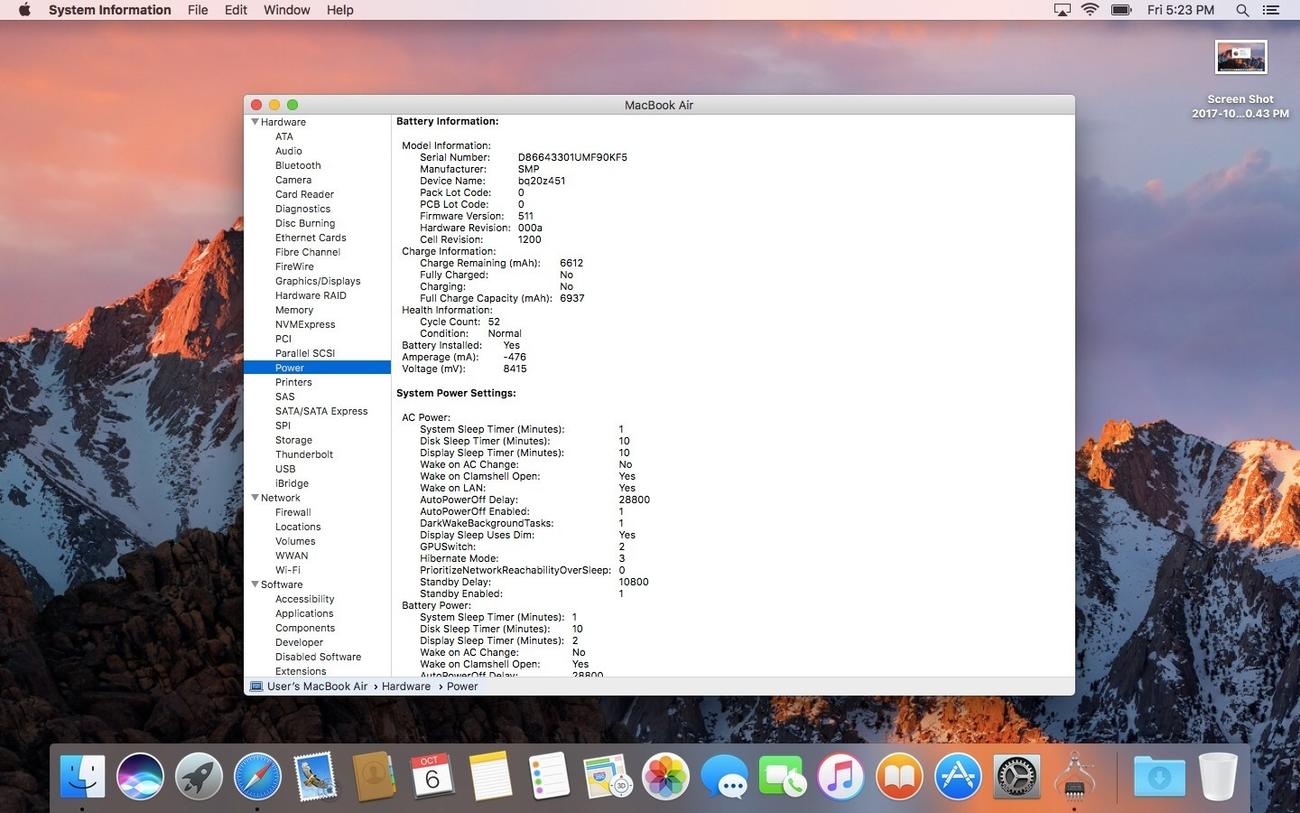This screenshot has width=1300, height=813.
Task: Collapse the Hardware section triangle
Action: coord(255,122)
